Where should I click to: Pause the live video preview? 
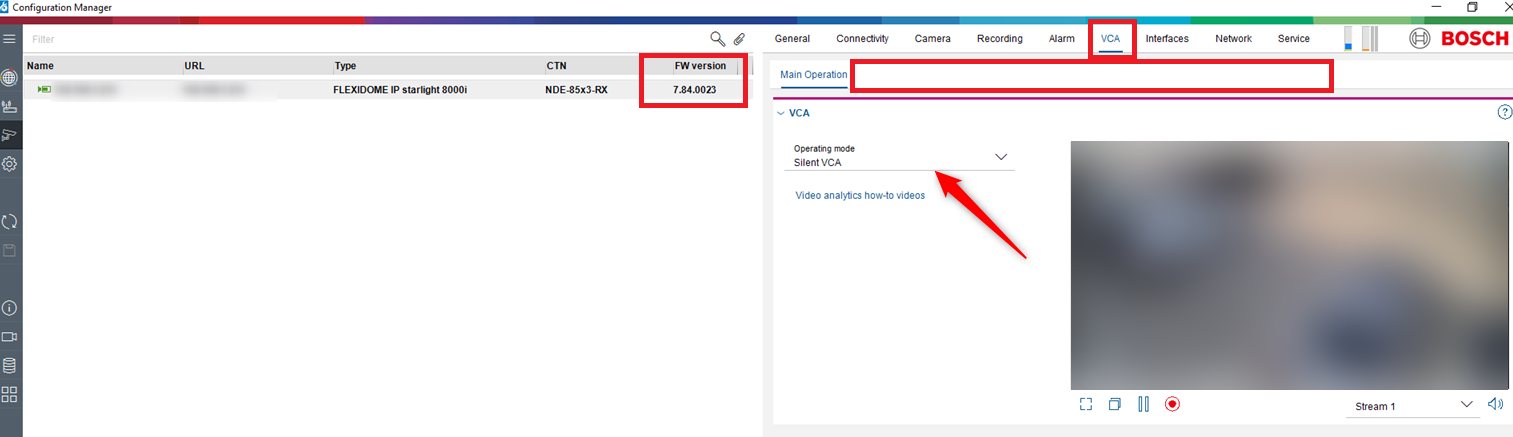point(1143,404)
